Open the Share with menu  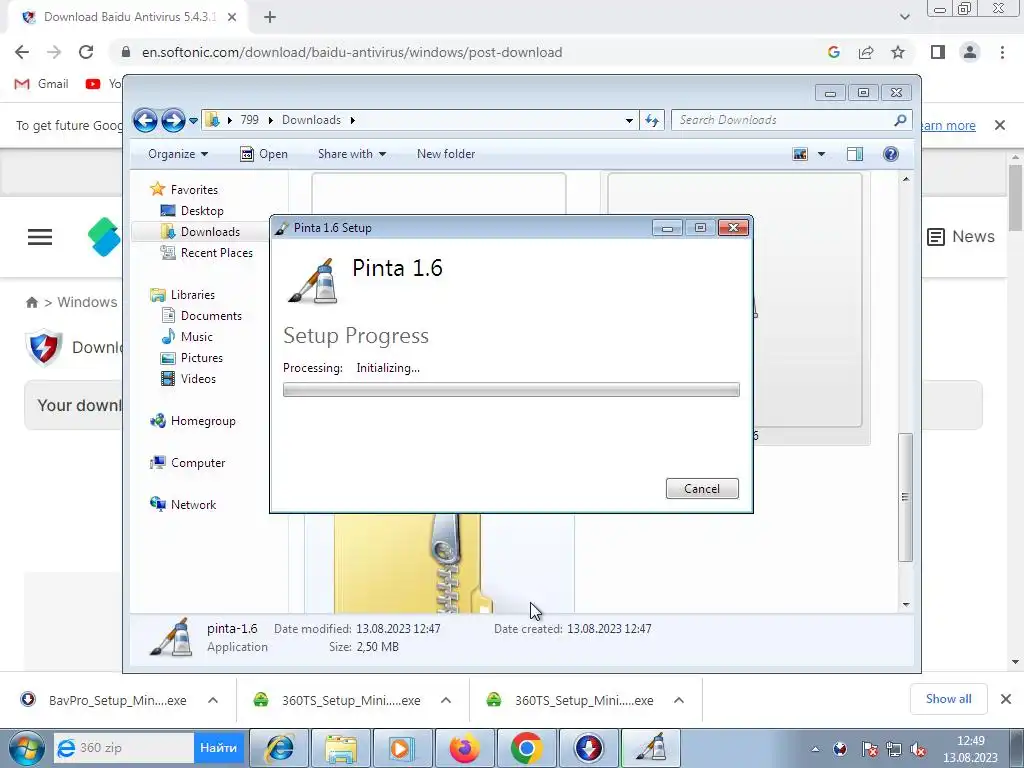tap(352, 154)
